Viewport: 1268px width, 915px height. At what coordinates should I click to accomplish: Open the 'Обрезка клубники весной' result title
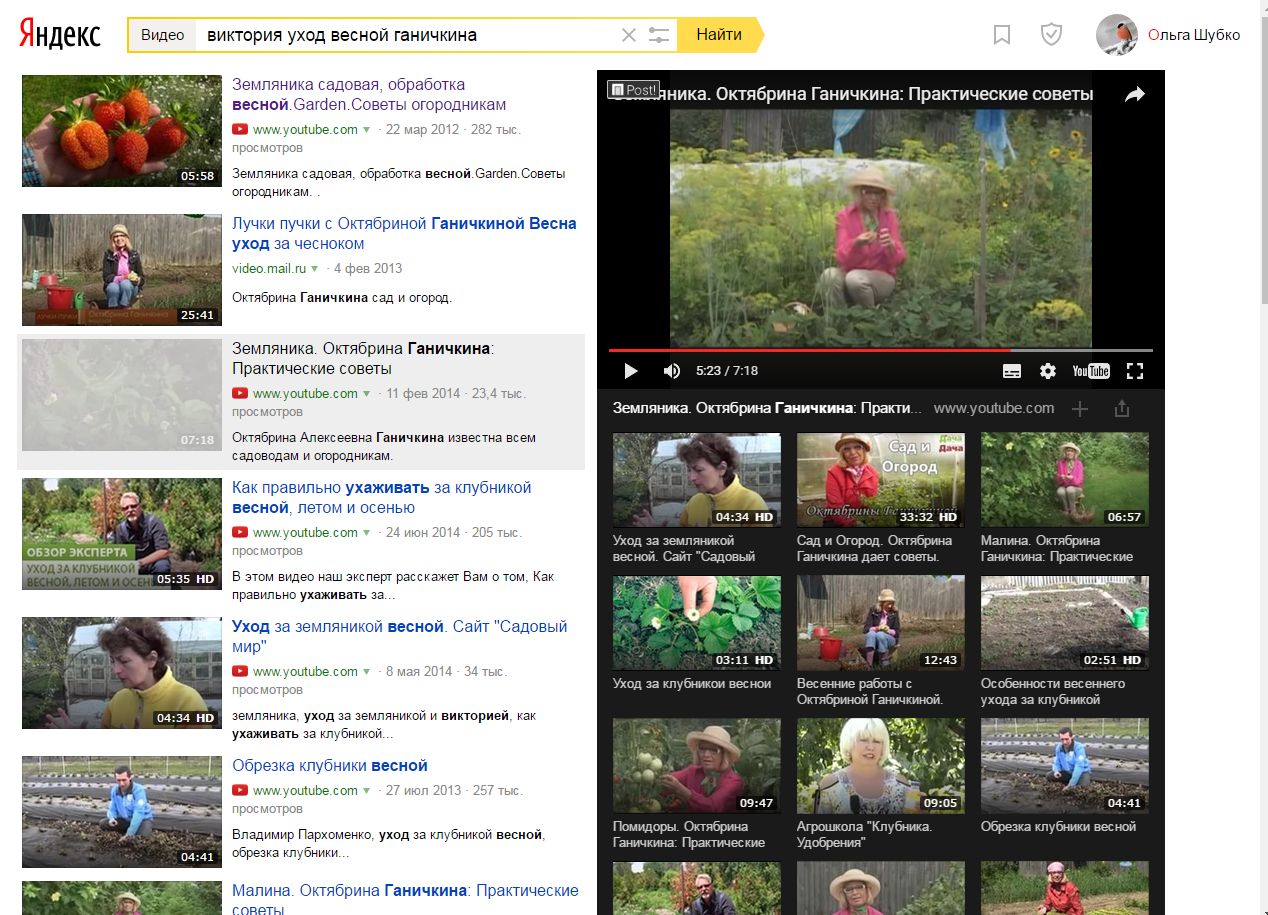[330, 766]
